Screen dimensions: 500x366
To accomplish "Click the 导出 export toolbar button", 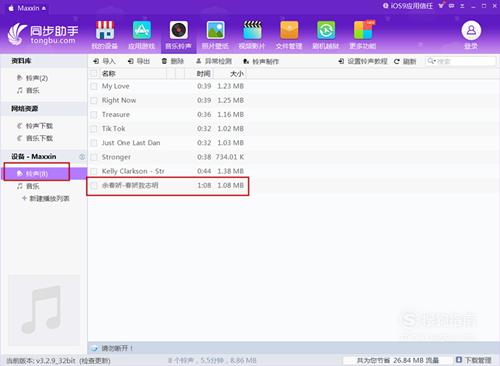I will pyautogui.click(x=139, y=61).
